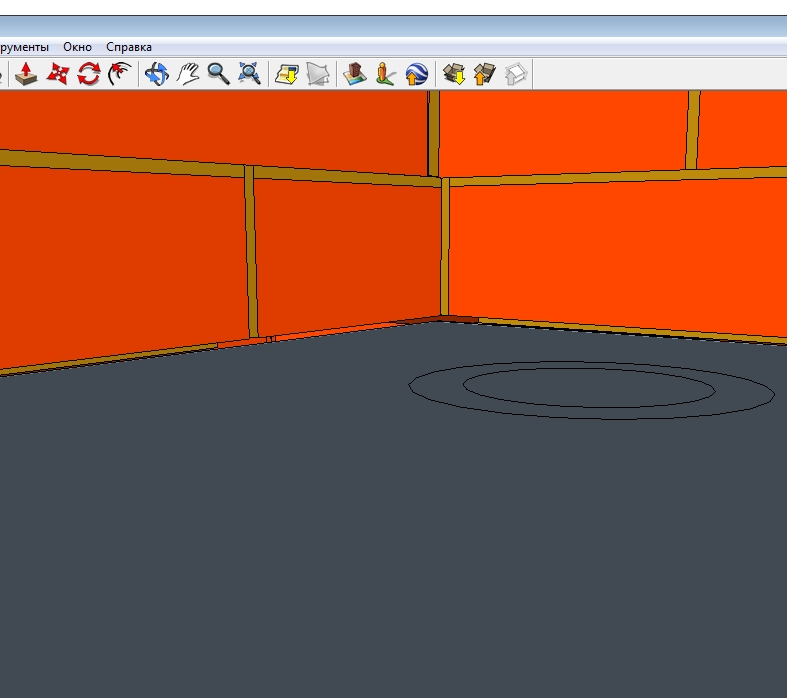Select the Push/Pull tool
The width and height of the screenshot is (787, 698).
[x=27, y=74]
